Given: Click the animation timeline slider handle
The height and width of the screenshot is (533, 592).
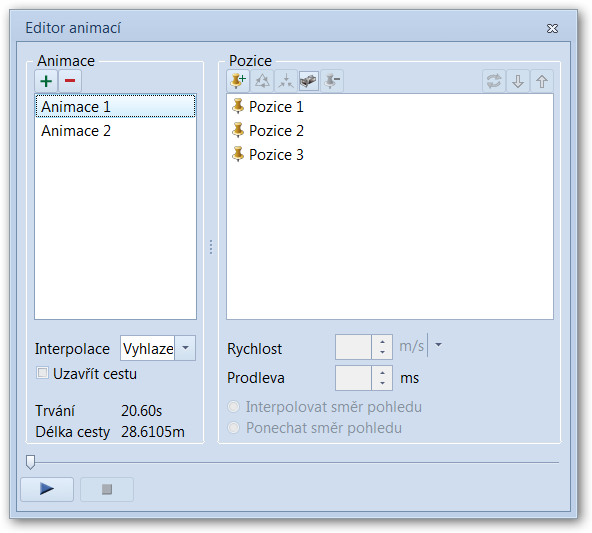Looking at the screenshot, I should click(31, 462).
